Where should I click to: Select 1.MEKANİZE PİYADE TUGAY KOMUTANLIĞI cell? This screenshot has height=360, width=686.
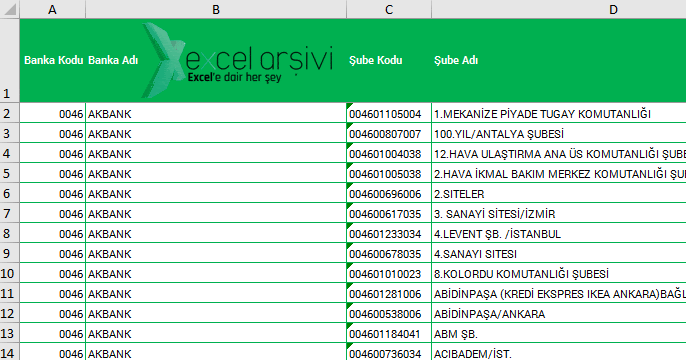click(x=559, y=114)
